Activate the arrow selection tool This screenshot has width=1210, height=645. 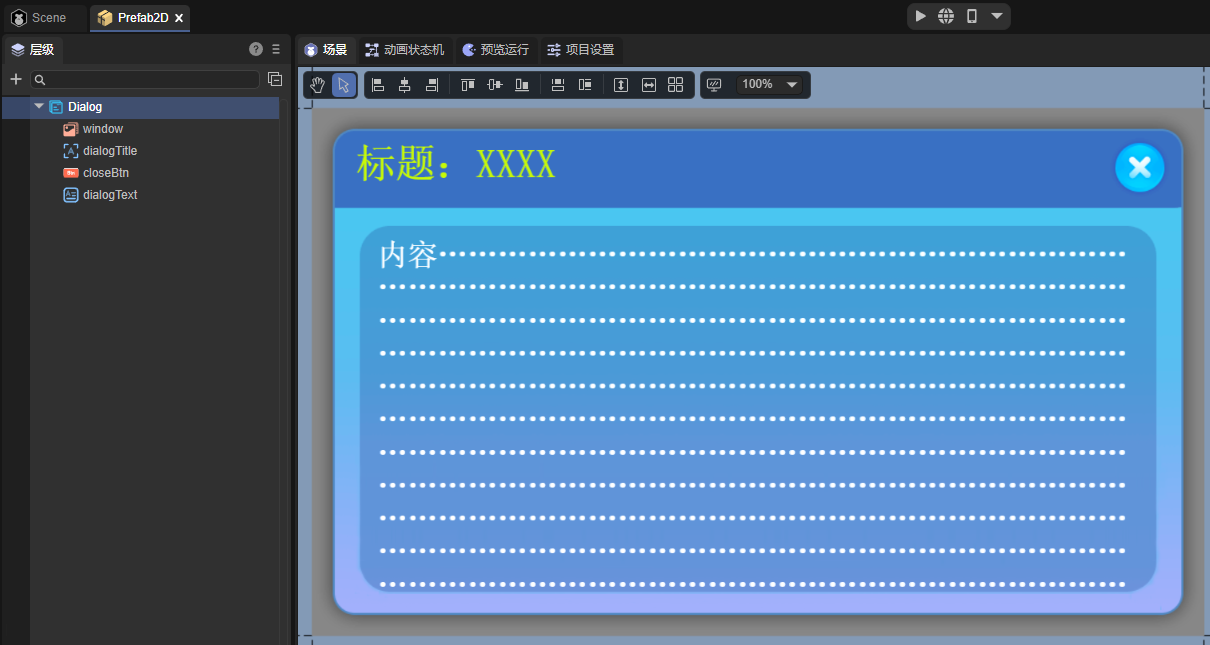(344, 85)
